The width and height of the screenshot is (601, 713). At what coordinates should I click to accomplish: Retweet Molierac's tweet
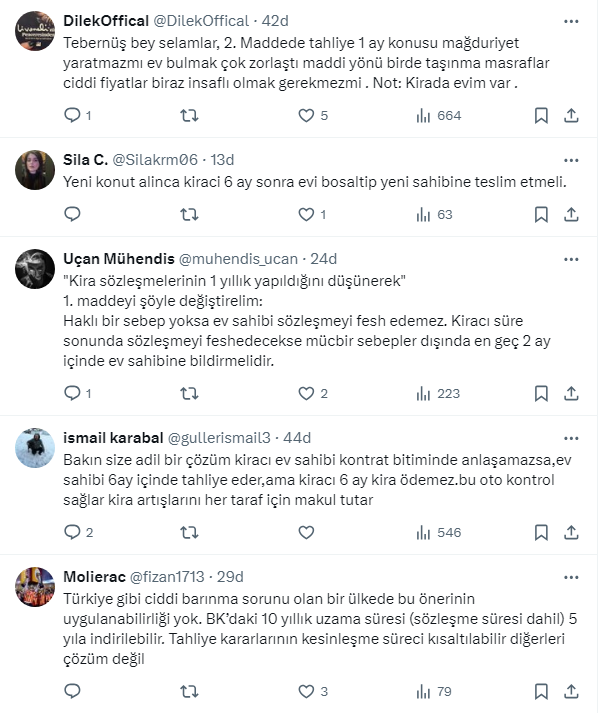click(188, 691)
